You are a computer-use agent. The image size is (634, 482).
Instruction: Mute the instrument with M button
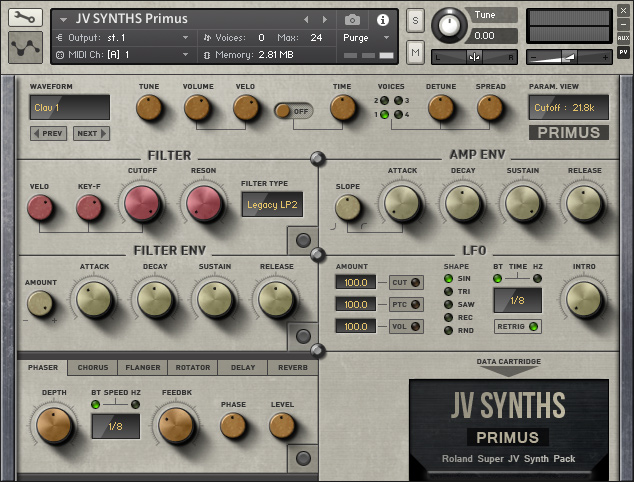point(415,52)
